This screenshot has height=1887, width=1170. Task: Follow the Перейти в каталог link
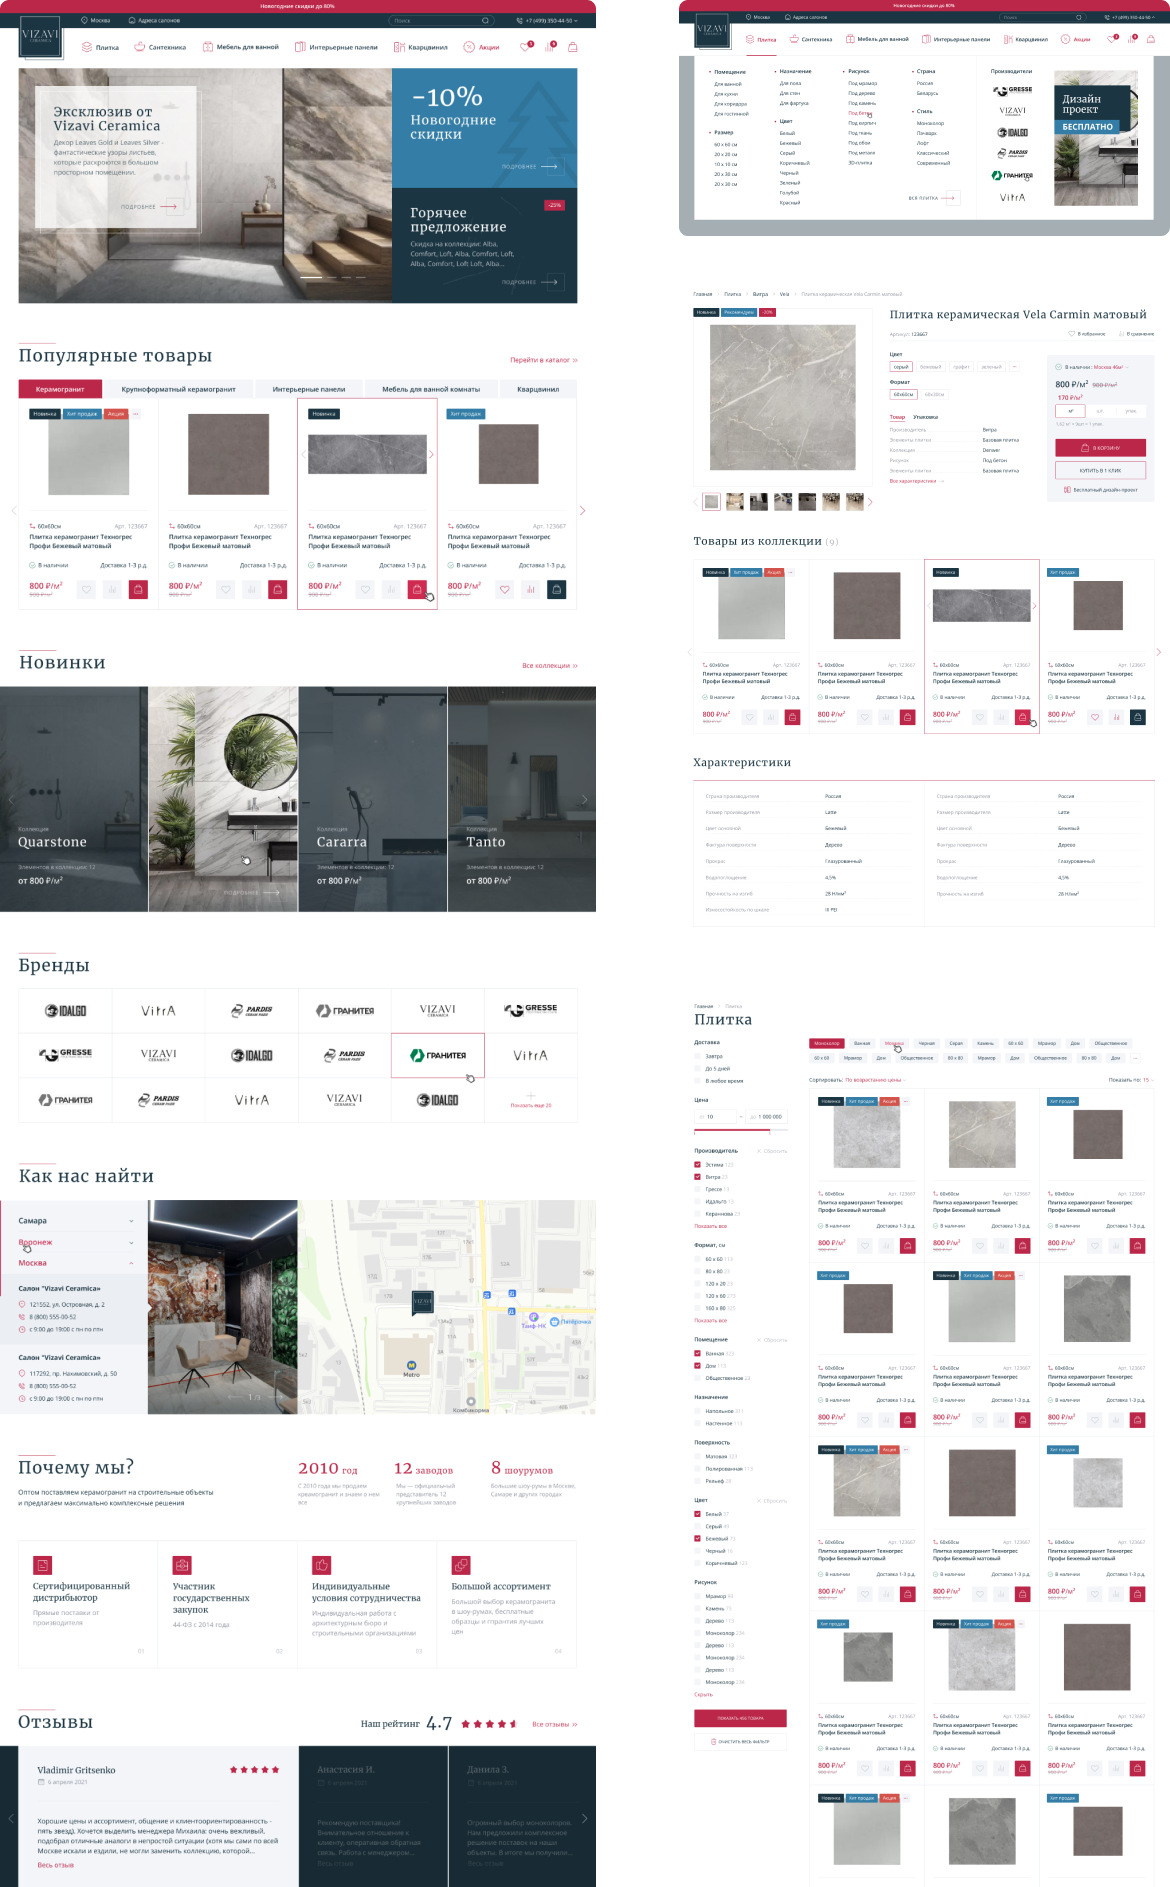coord(543,360)
